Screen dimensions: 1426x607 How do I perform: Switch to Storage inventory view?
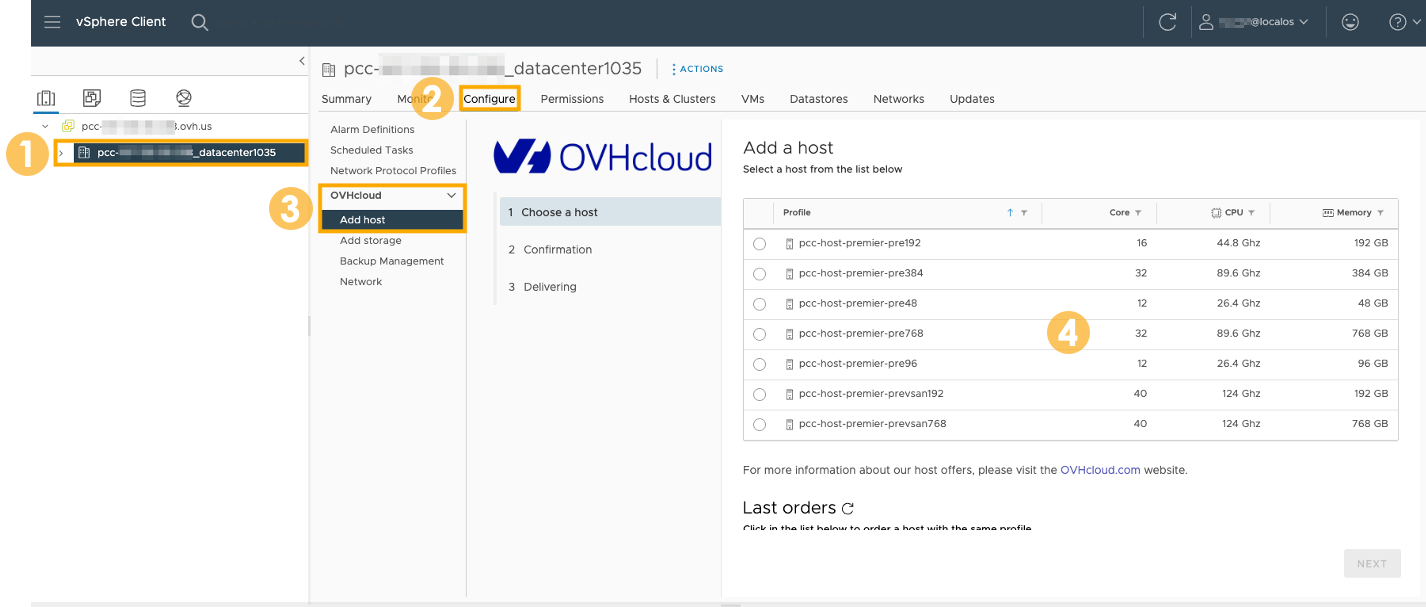138,98
